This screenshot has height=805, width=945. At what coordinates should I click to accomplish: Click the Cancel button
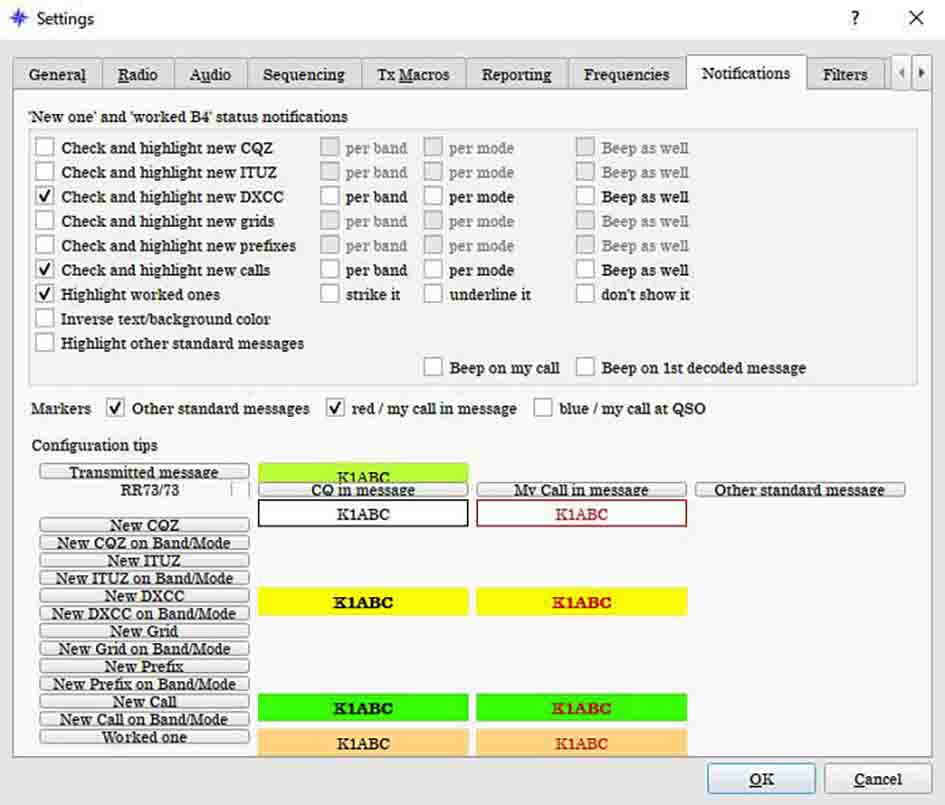(877, 779)
